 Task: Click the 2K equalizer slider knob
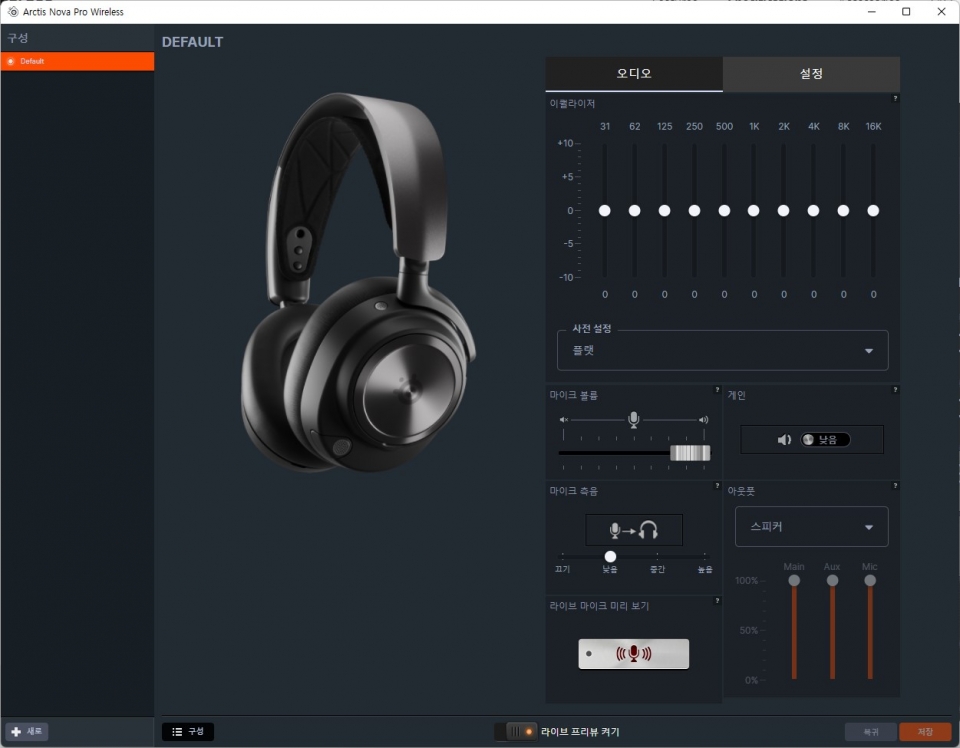[783, 211]
